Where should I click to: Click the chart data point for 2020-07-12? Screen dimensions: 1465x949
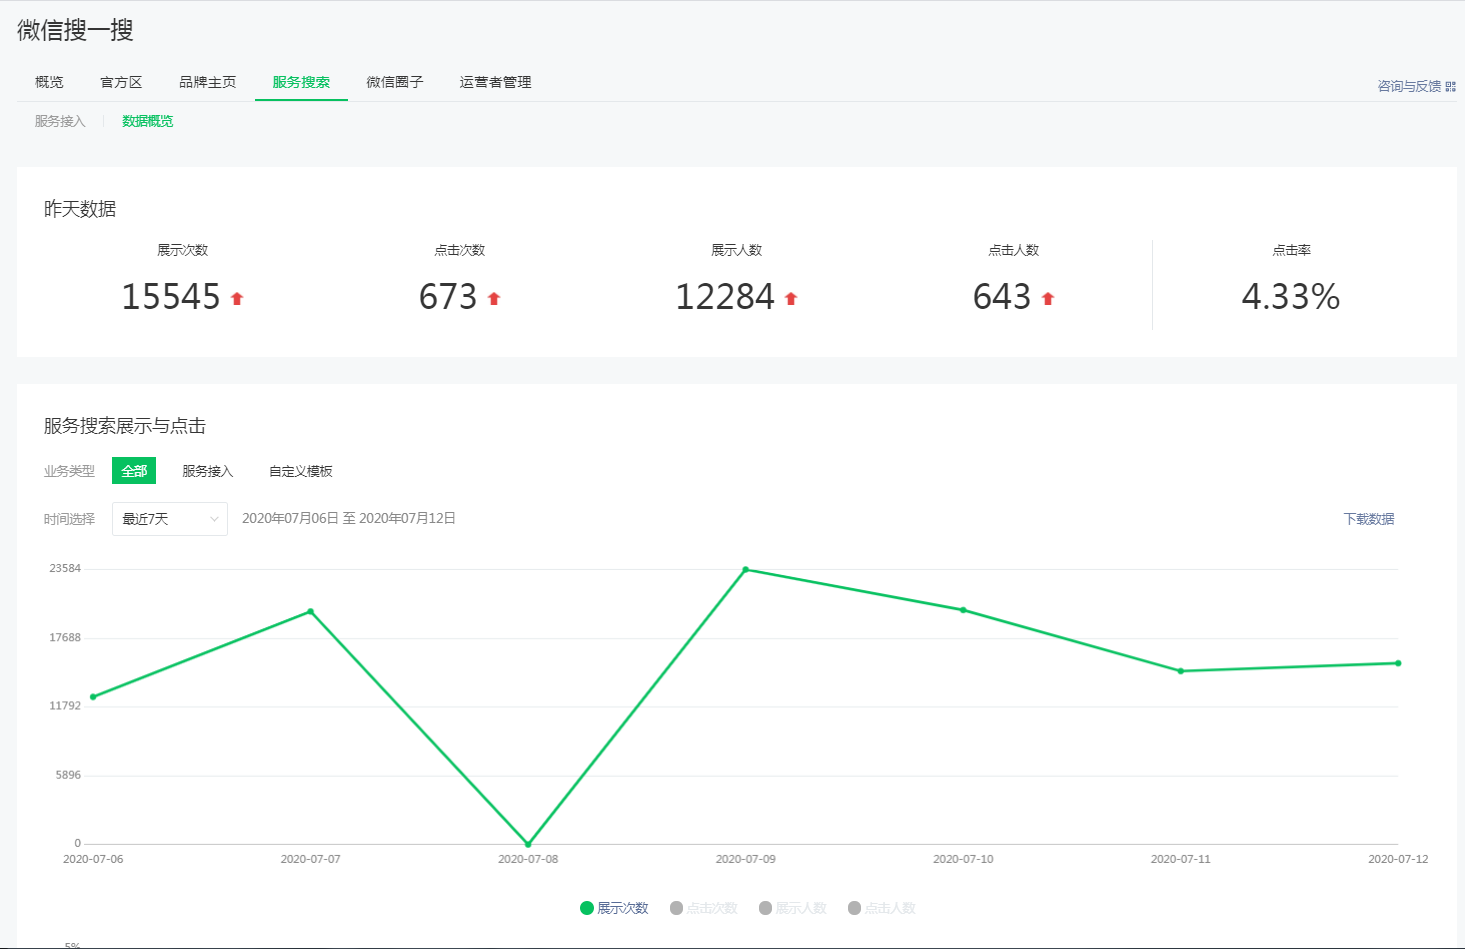pyautogui.click(x=1398, y=663)
